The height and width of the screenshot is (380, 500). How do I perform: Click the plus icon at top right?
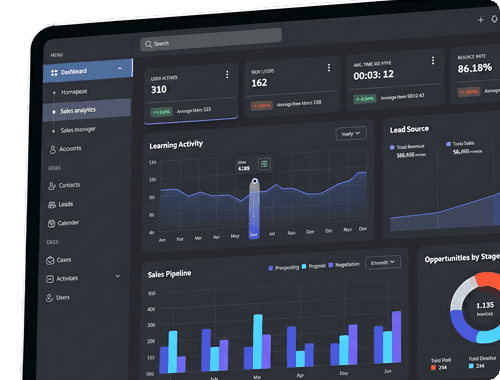coord(480,20)
